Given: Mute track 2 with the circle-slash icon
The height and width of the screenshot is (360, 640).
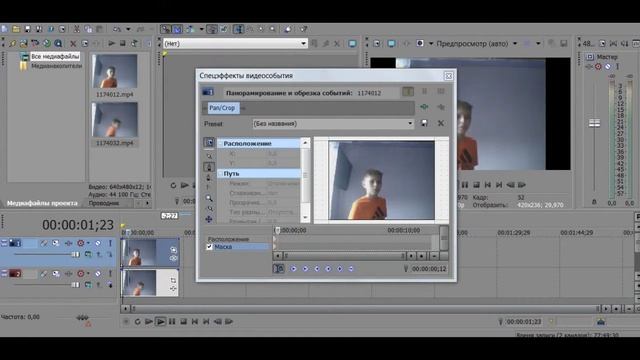Looking at the screenshot, I should [98, 273].
